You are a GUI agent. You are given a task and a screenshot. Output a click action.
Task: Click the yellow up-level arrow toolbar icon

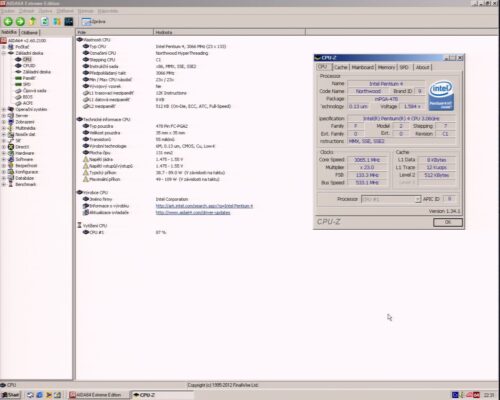click(32, 21)
